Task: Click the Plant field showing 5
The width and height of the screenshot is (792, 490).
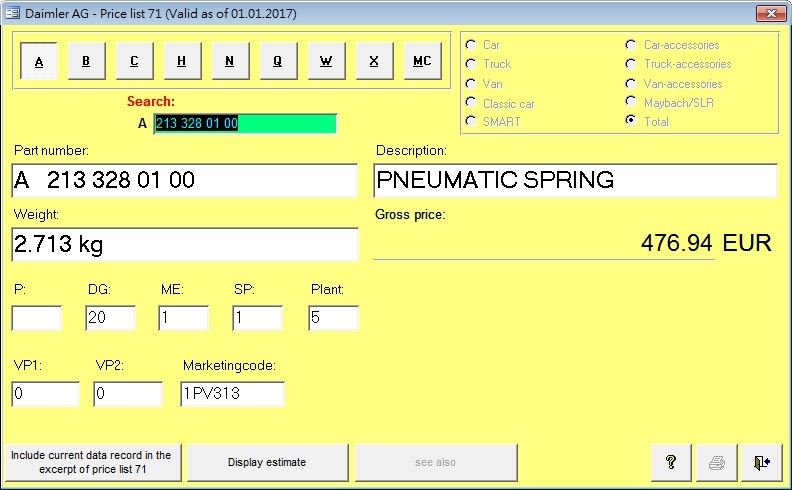Action: [x=333, y=318]
